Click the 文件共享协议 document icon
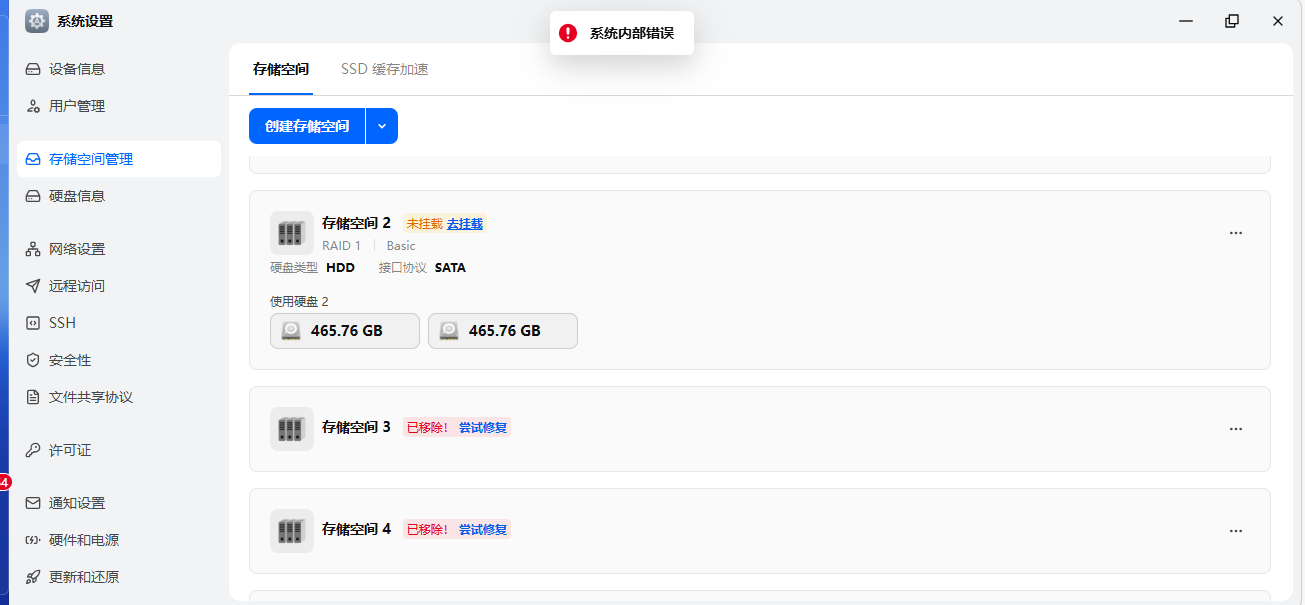Screen dimensions: 1305x605 coord(33,397)
